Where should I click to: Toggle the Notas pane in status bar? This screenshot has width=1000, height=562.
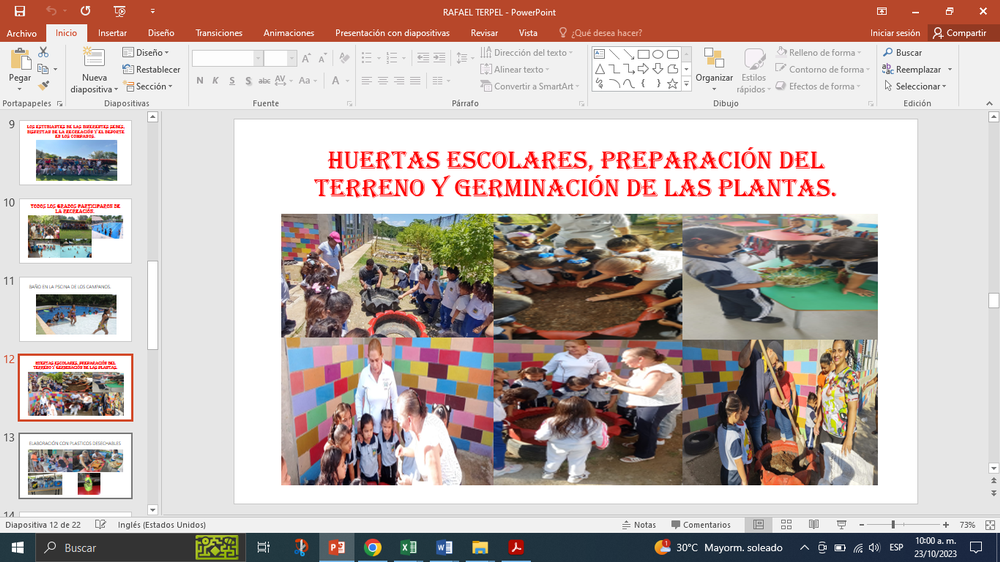click(638, 525)
